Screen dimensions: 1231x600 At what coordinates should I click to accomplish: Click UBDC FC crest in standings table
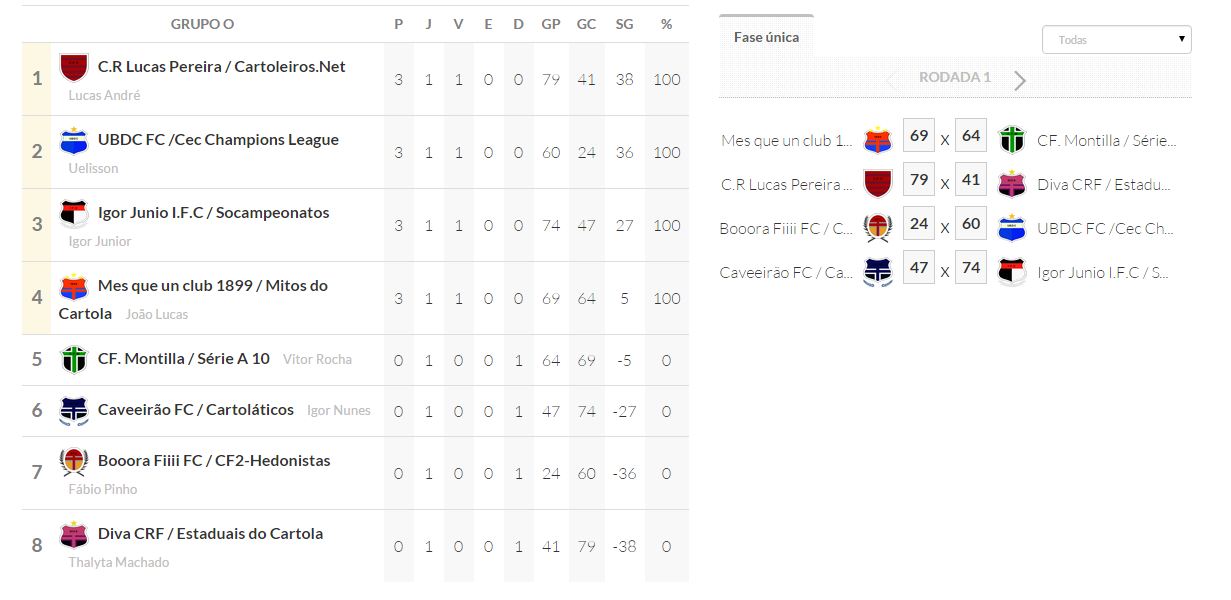(74, 140)
